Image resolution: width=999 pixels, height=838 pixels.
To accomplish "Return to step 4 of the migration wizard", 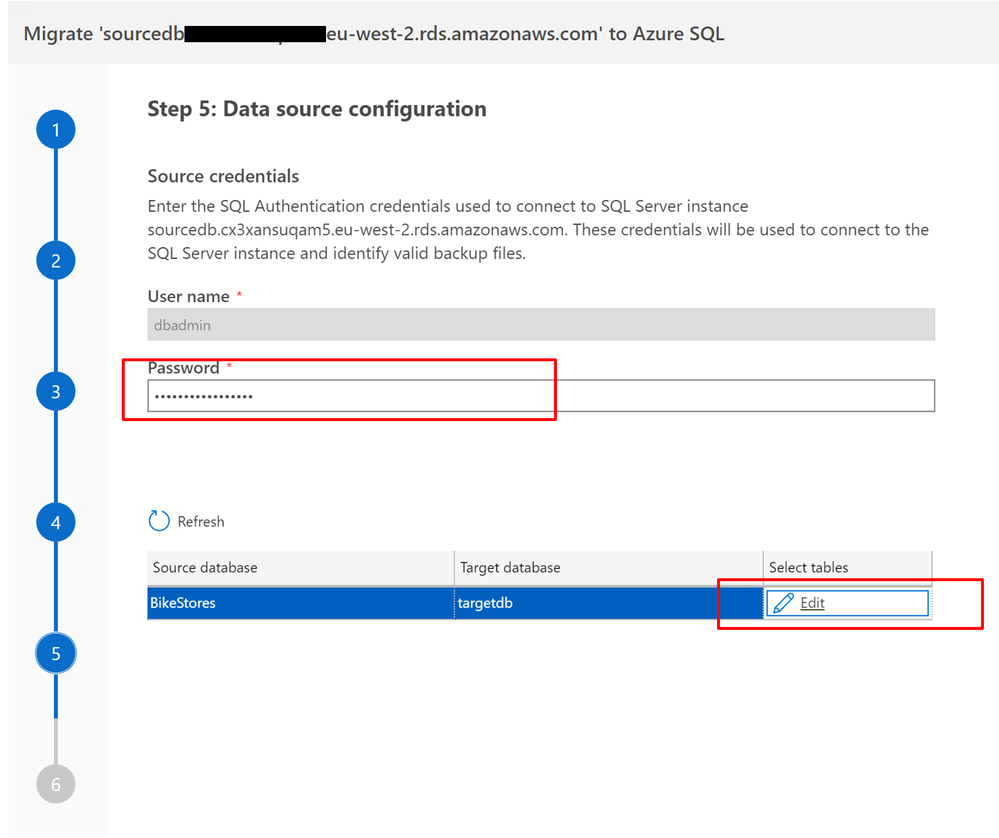I will pyautogui.click(x=56, y=522).
